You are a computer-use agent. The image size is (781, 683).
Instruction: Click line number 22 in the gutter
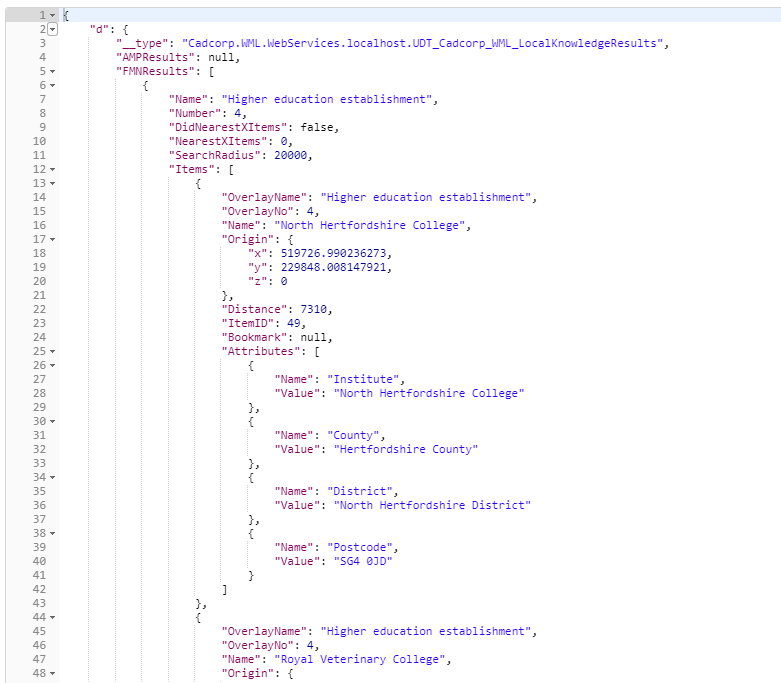tap(39, 309)
